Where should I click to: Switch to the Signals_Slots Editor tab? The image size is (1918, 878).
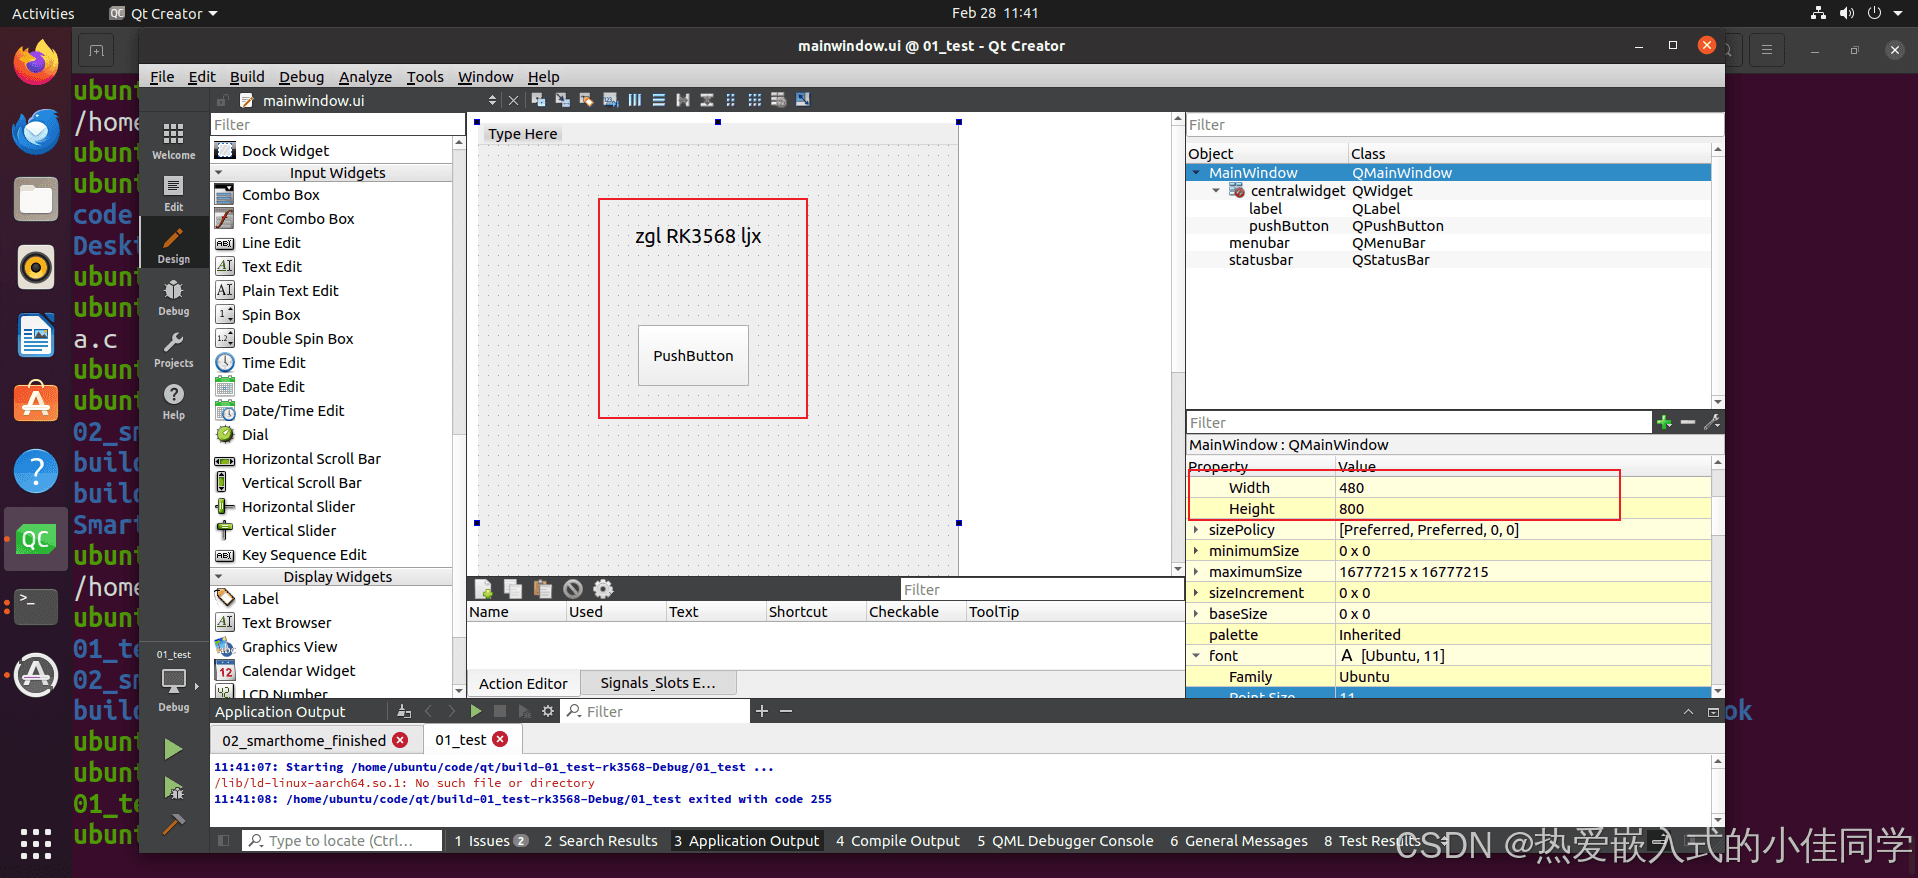[657, 683]
